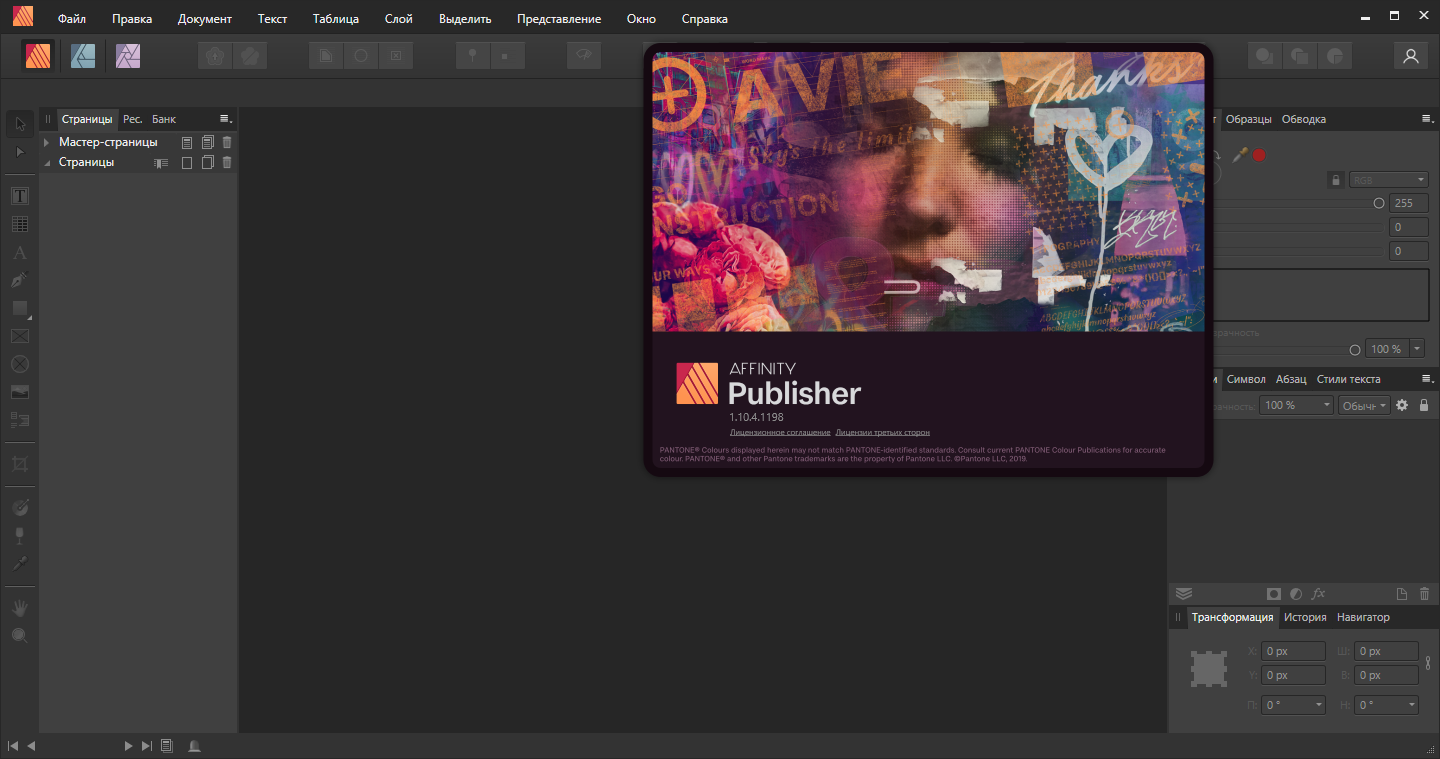
Task: Duplicate in the Pages row
Action: 207,162
